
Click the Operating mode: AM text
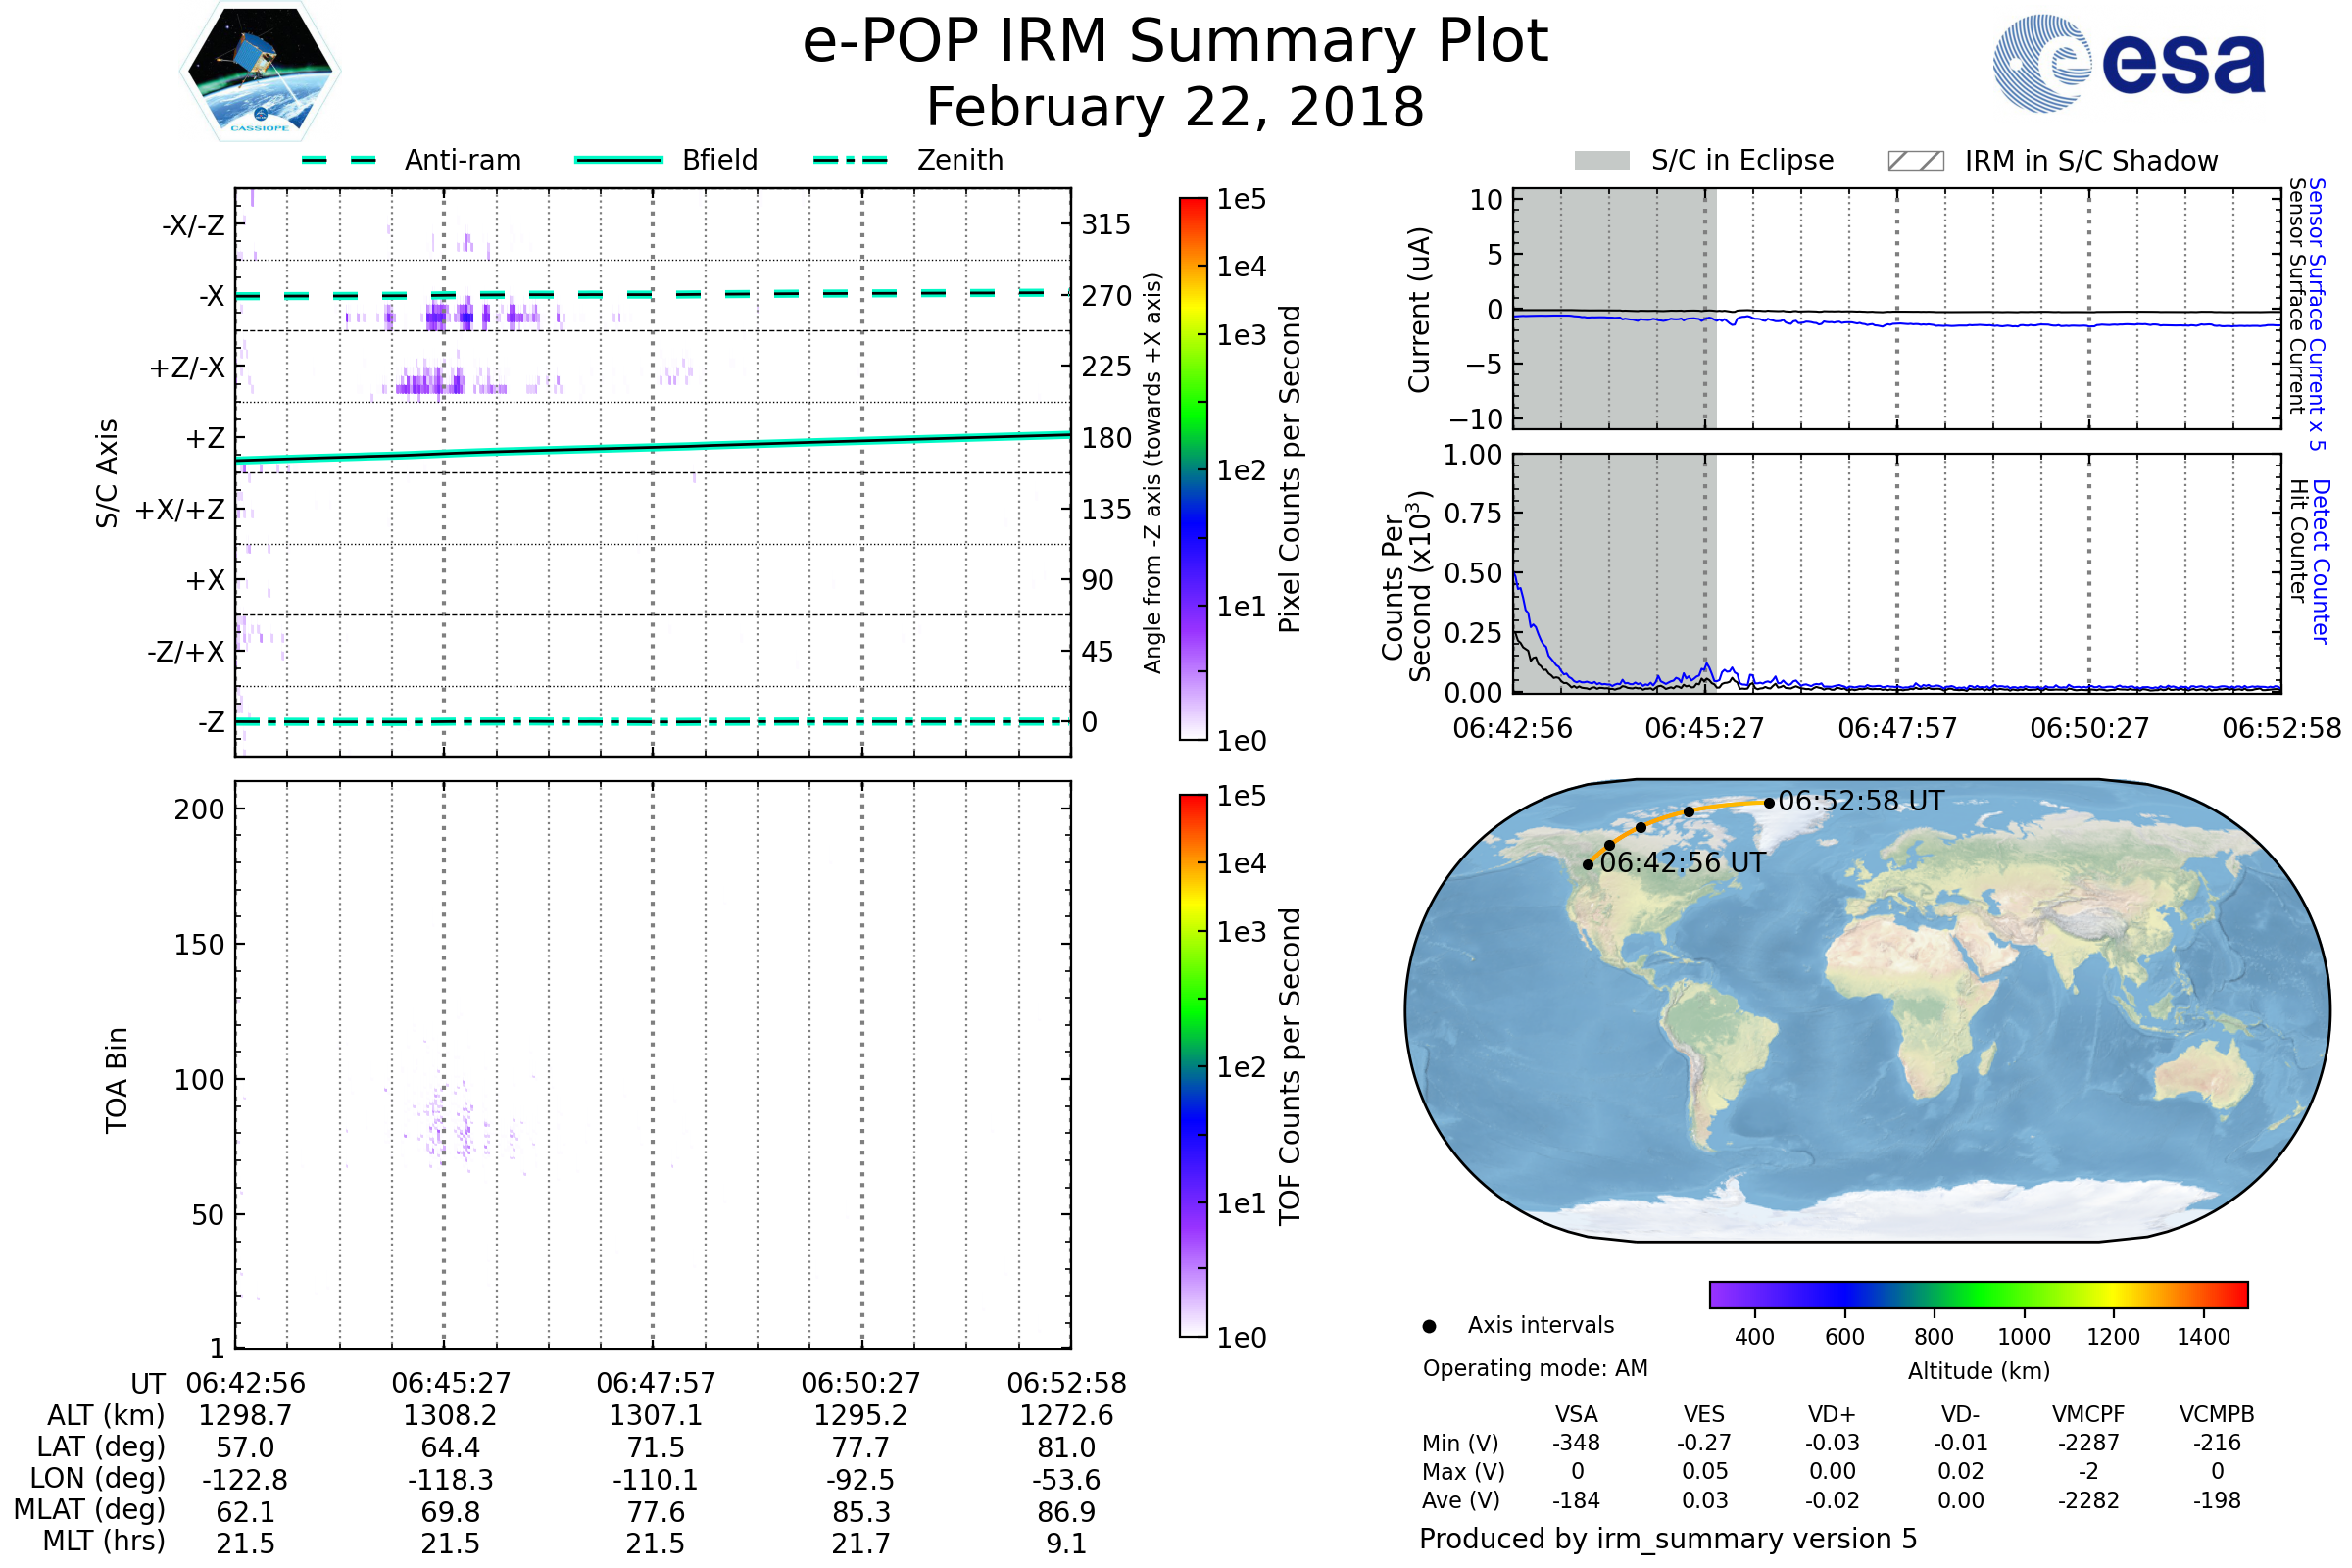1535,1369
